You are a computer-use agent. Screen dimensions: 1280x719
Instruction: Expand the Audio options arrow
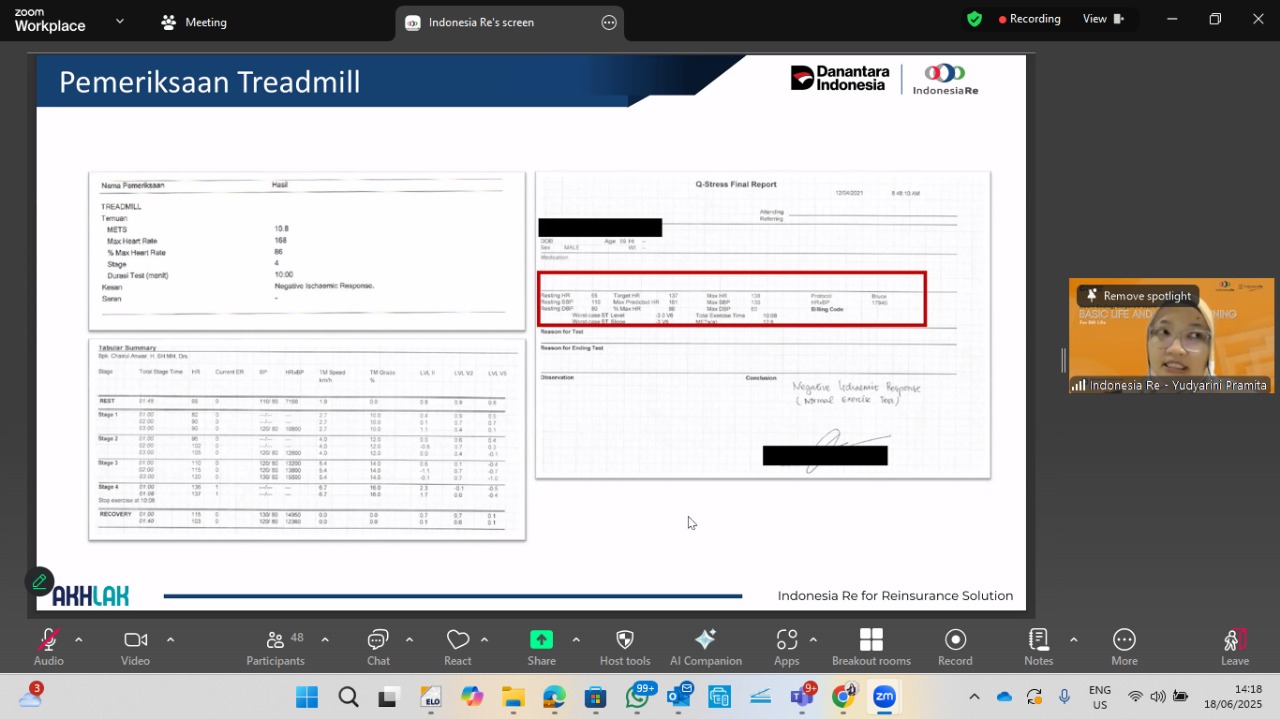click(79, 639)
